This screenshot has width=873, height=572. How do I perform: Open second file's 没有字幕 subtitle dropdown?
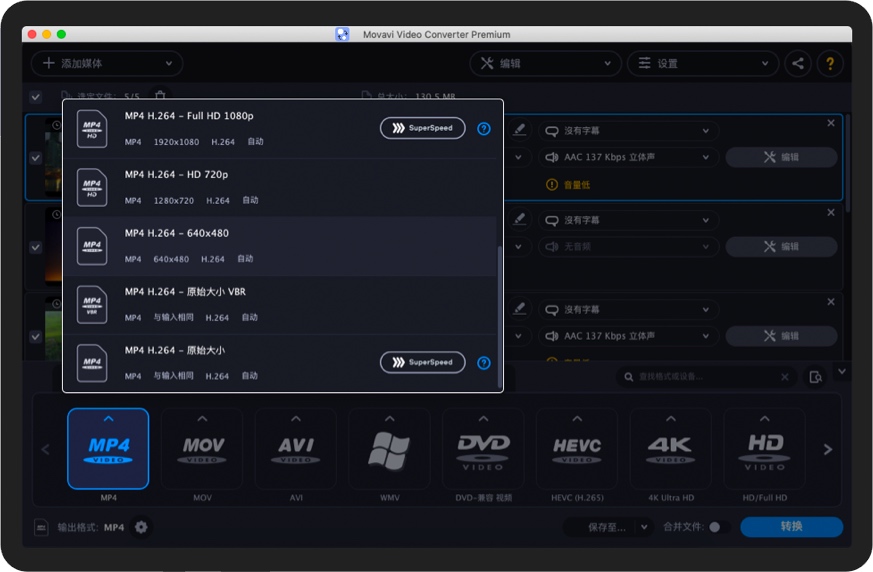[x=628, y=220]
